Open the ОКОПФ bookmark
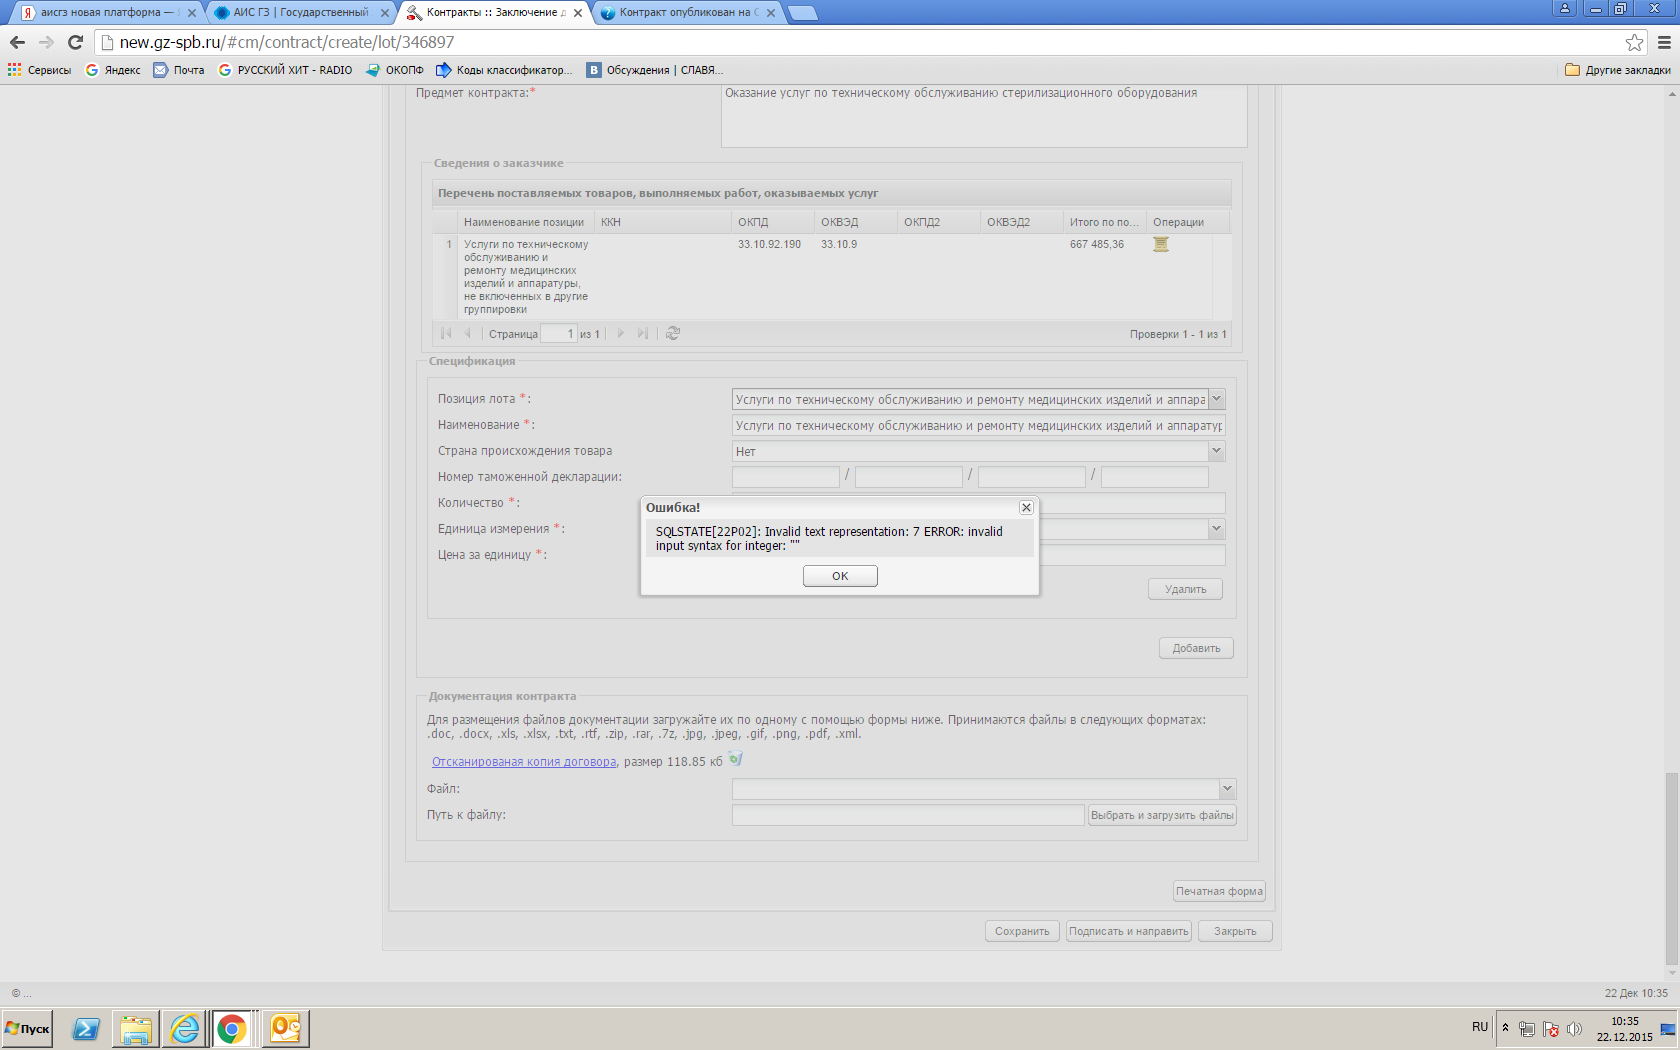The width and height of the screenshot is (1680, 1050). click(395, 70)
